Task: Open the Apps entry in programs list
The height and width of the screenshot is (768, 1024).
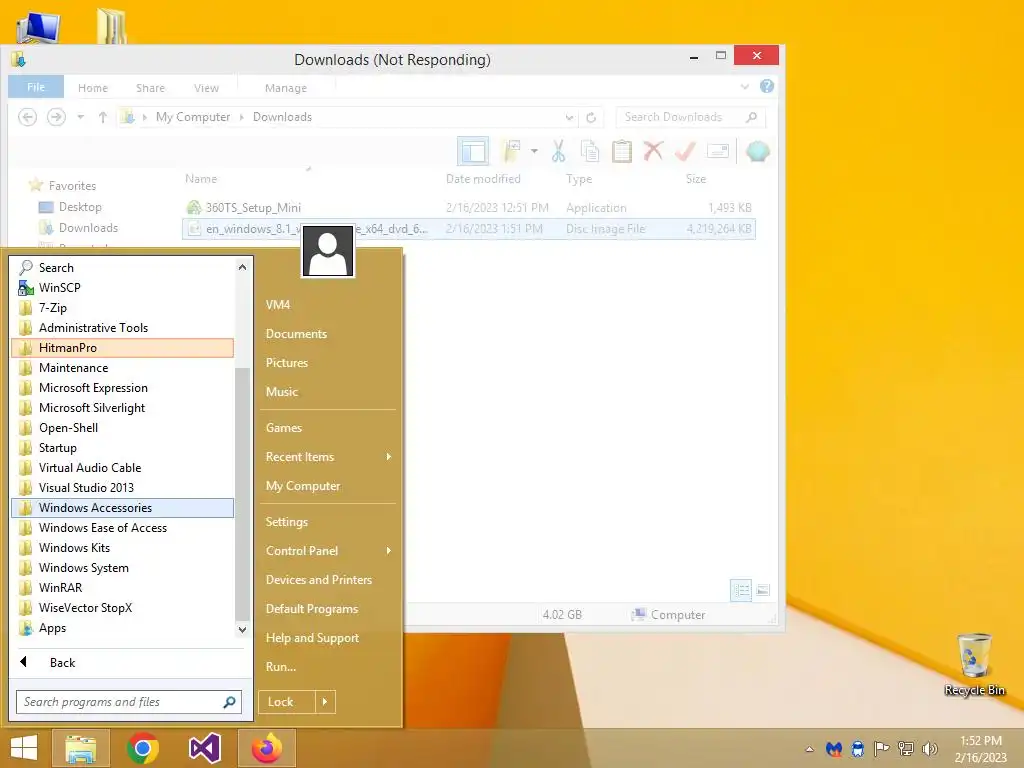Action: click(123, 628)
